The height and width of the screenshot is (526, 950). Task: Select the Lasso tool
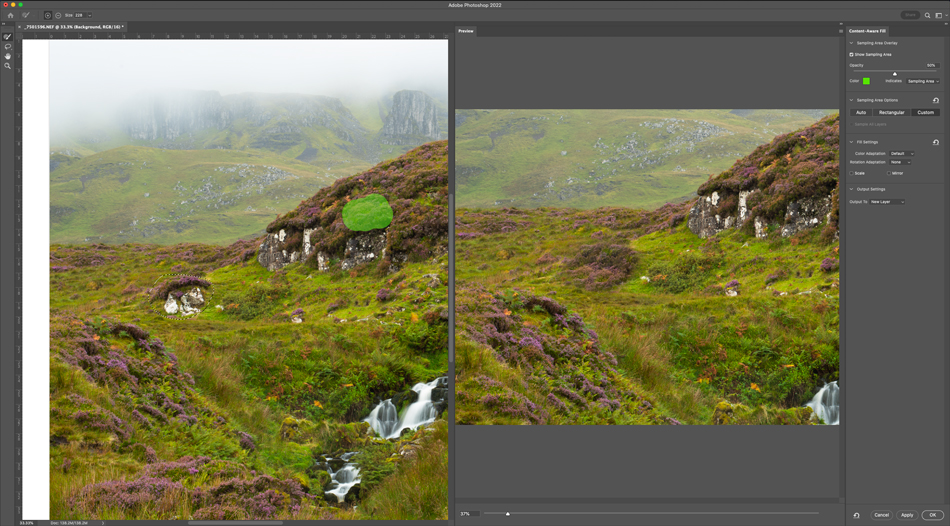pyautogui.click(x=8, y=47)
